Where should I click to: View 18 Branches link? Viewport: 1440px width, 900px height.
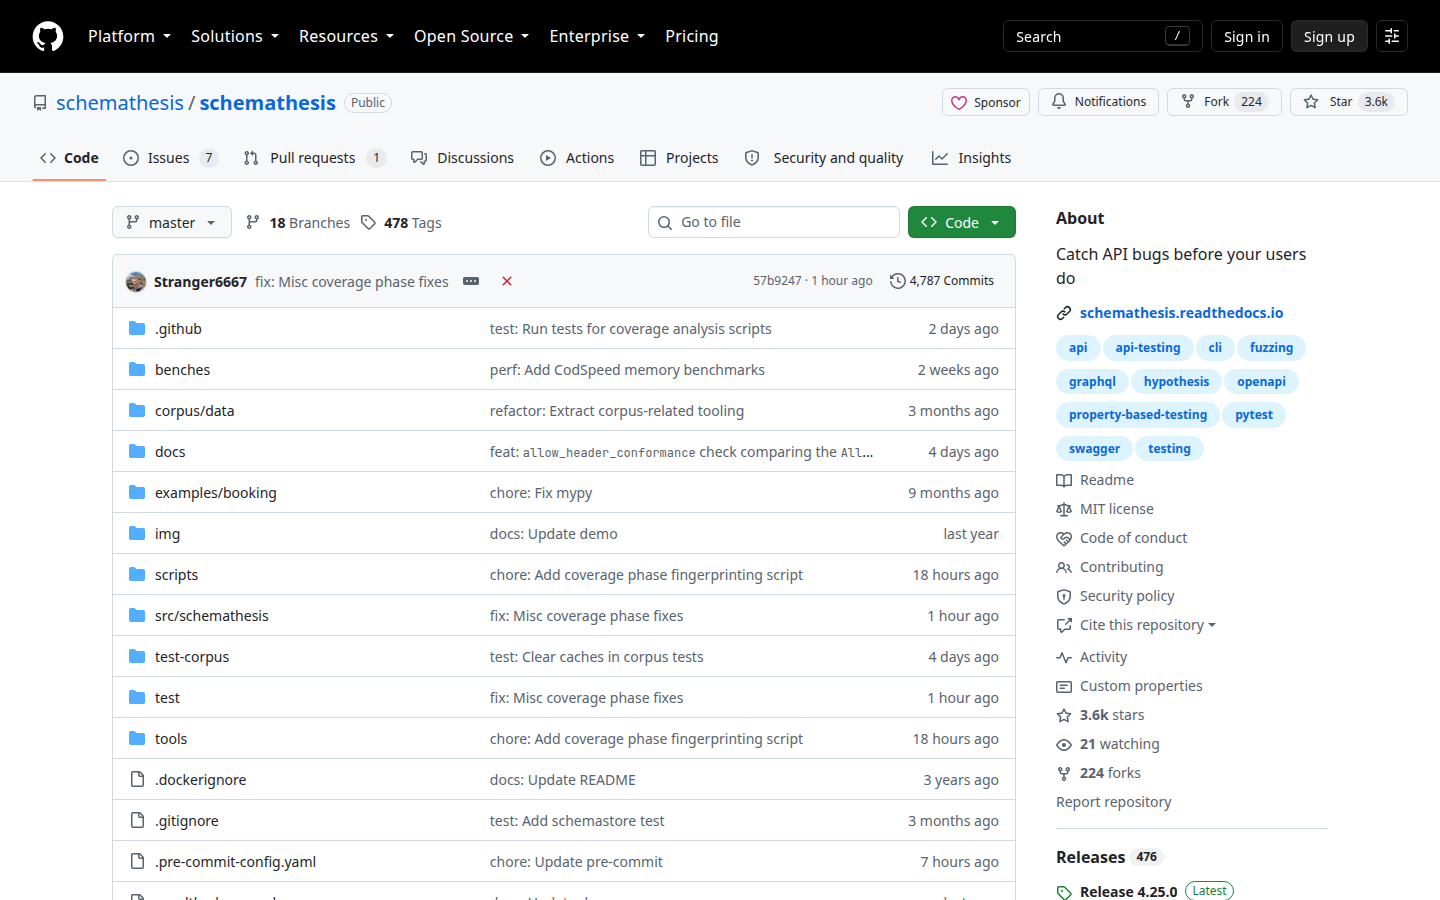tap(299, 223)
